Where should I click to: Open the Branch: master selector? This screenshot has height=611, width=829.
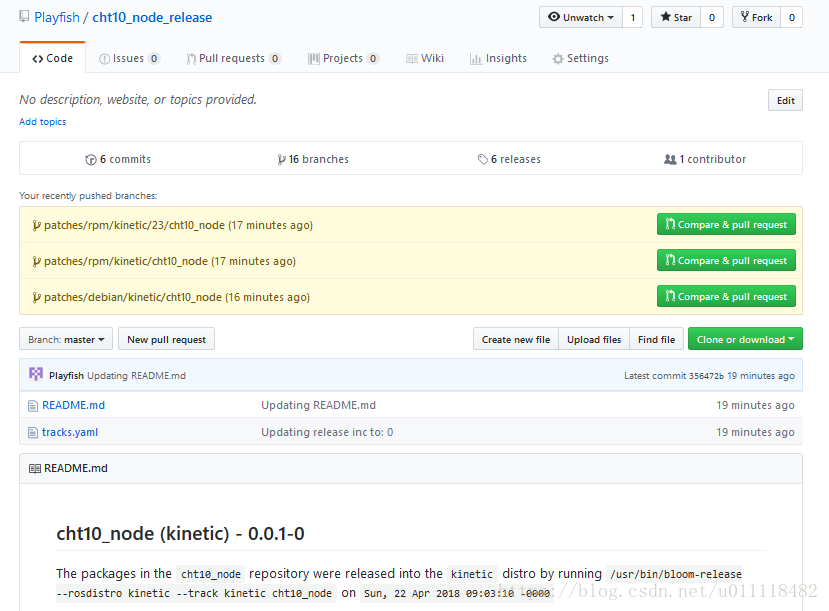[x=66, y=339]
